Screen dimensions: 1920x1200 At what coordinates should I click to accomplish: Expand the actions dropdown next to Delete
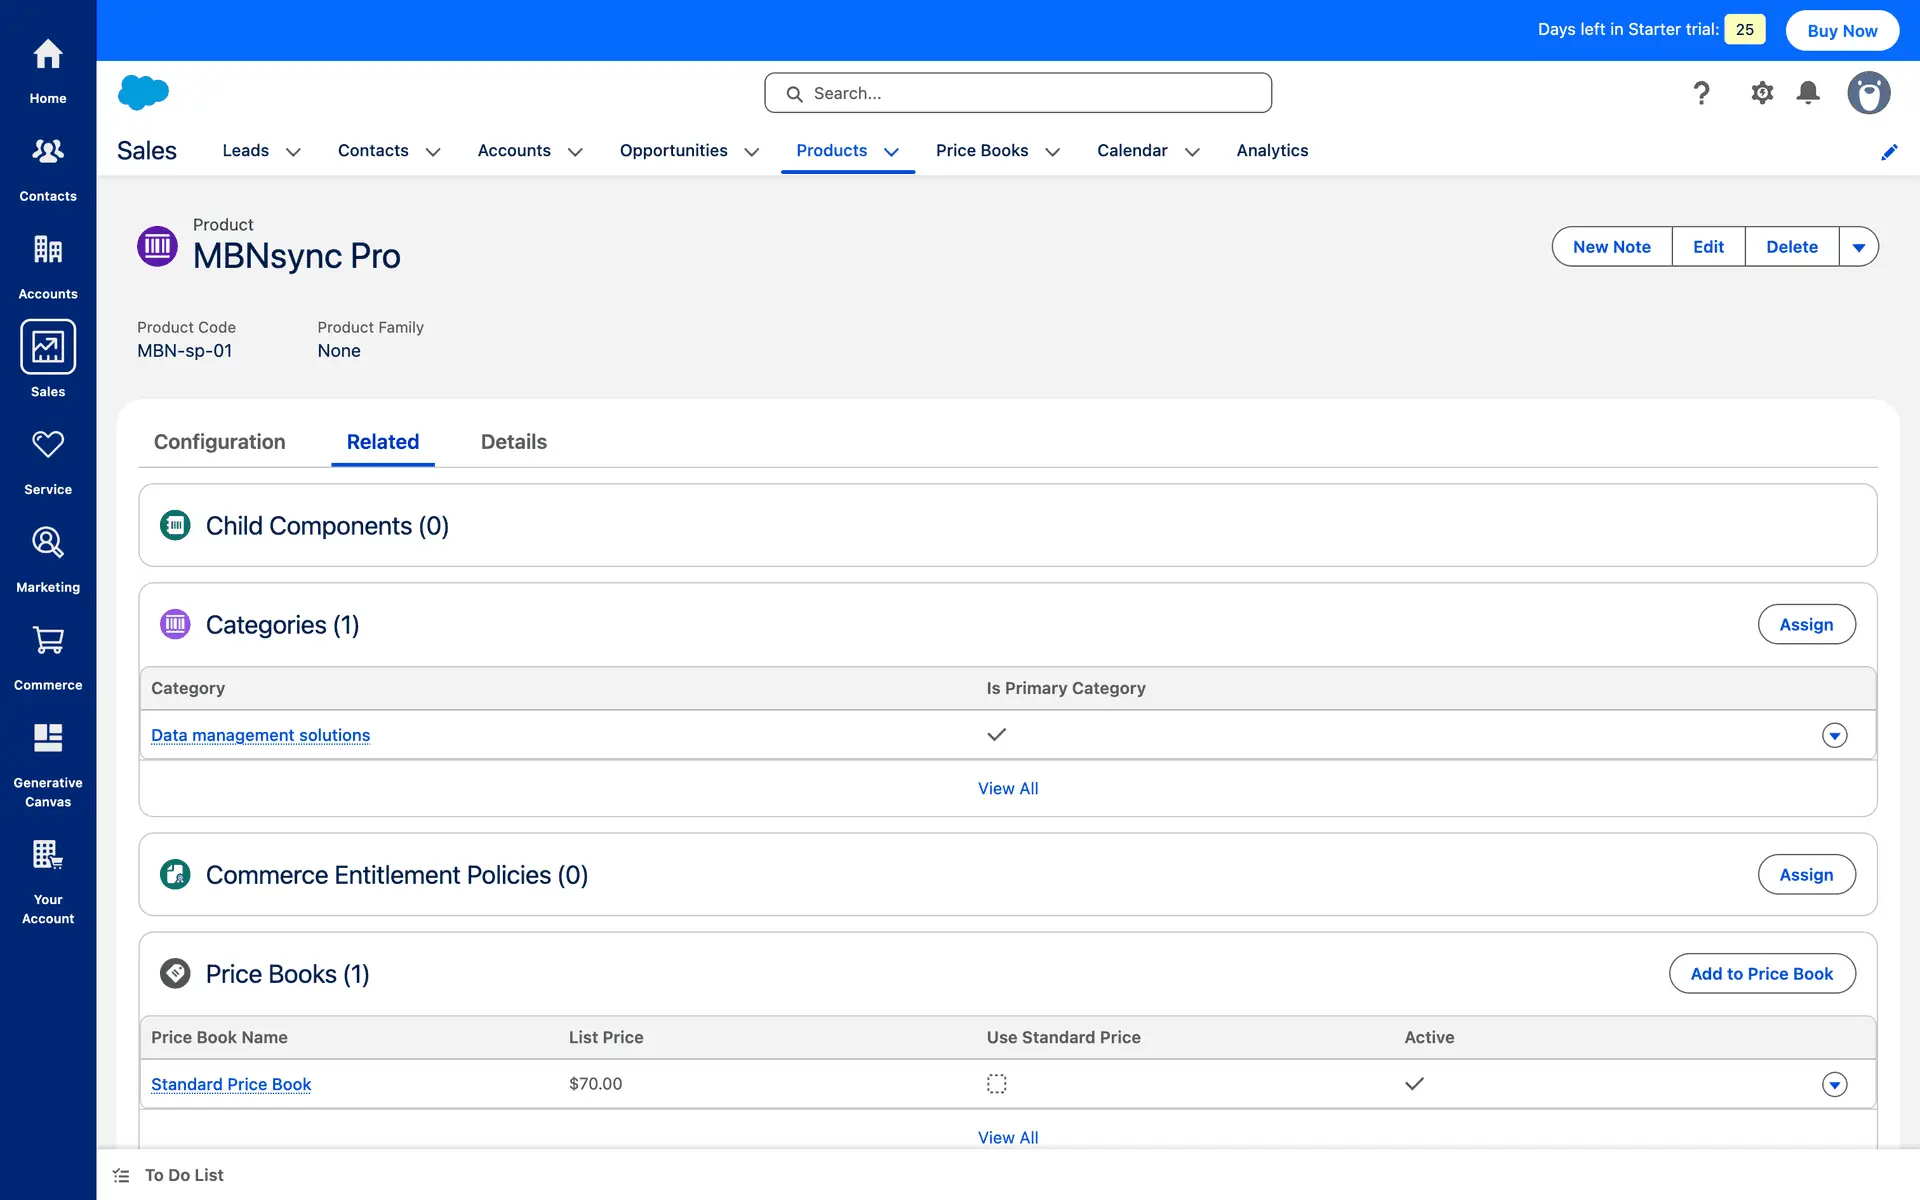tap(1858, 247)
